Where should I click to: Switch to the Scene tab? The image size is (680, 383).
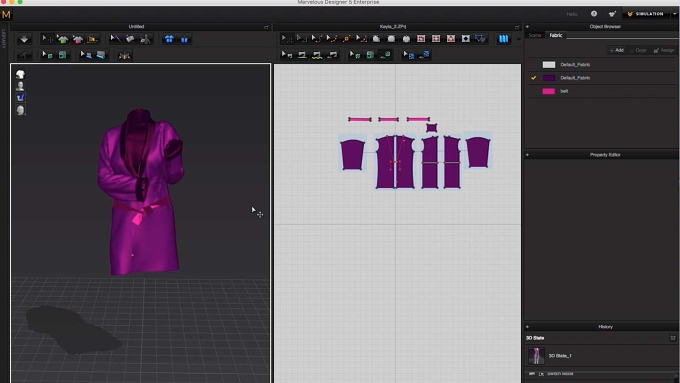click(535, 36)
